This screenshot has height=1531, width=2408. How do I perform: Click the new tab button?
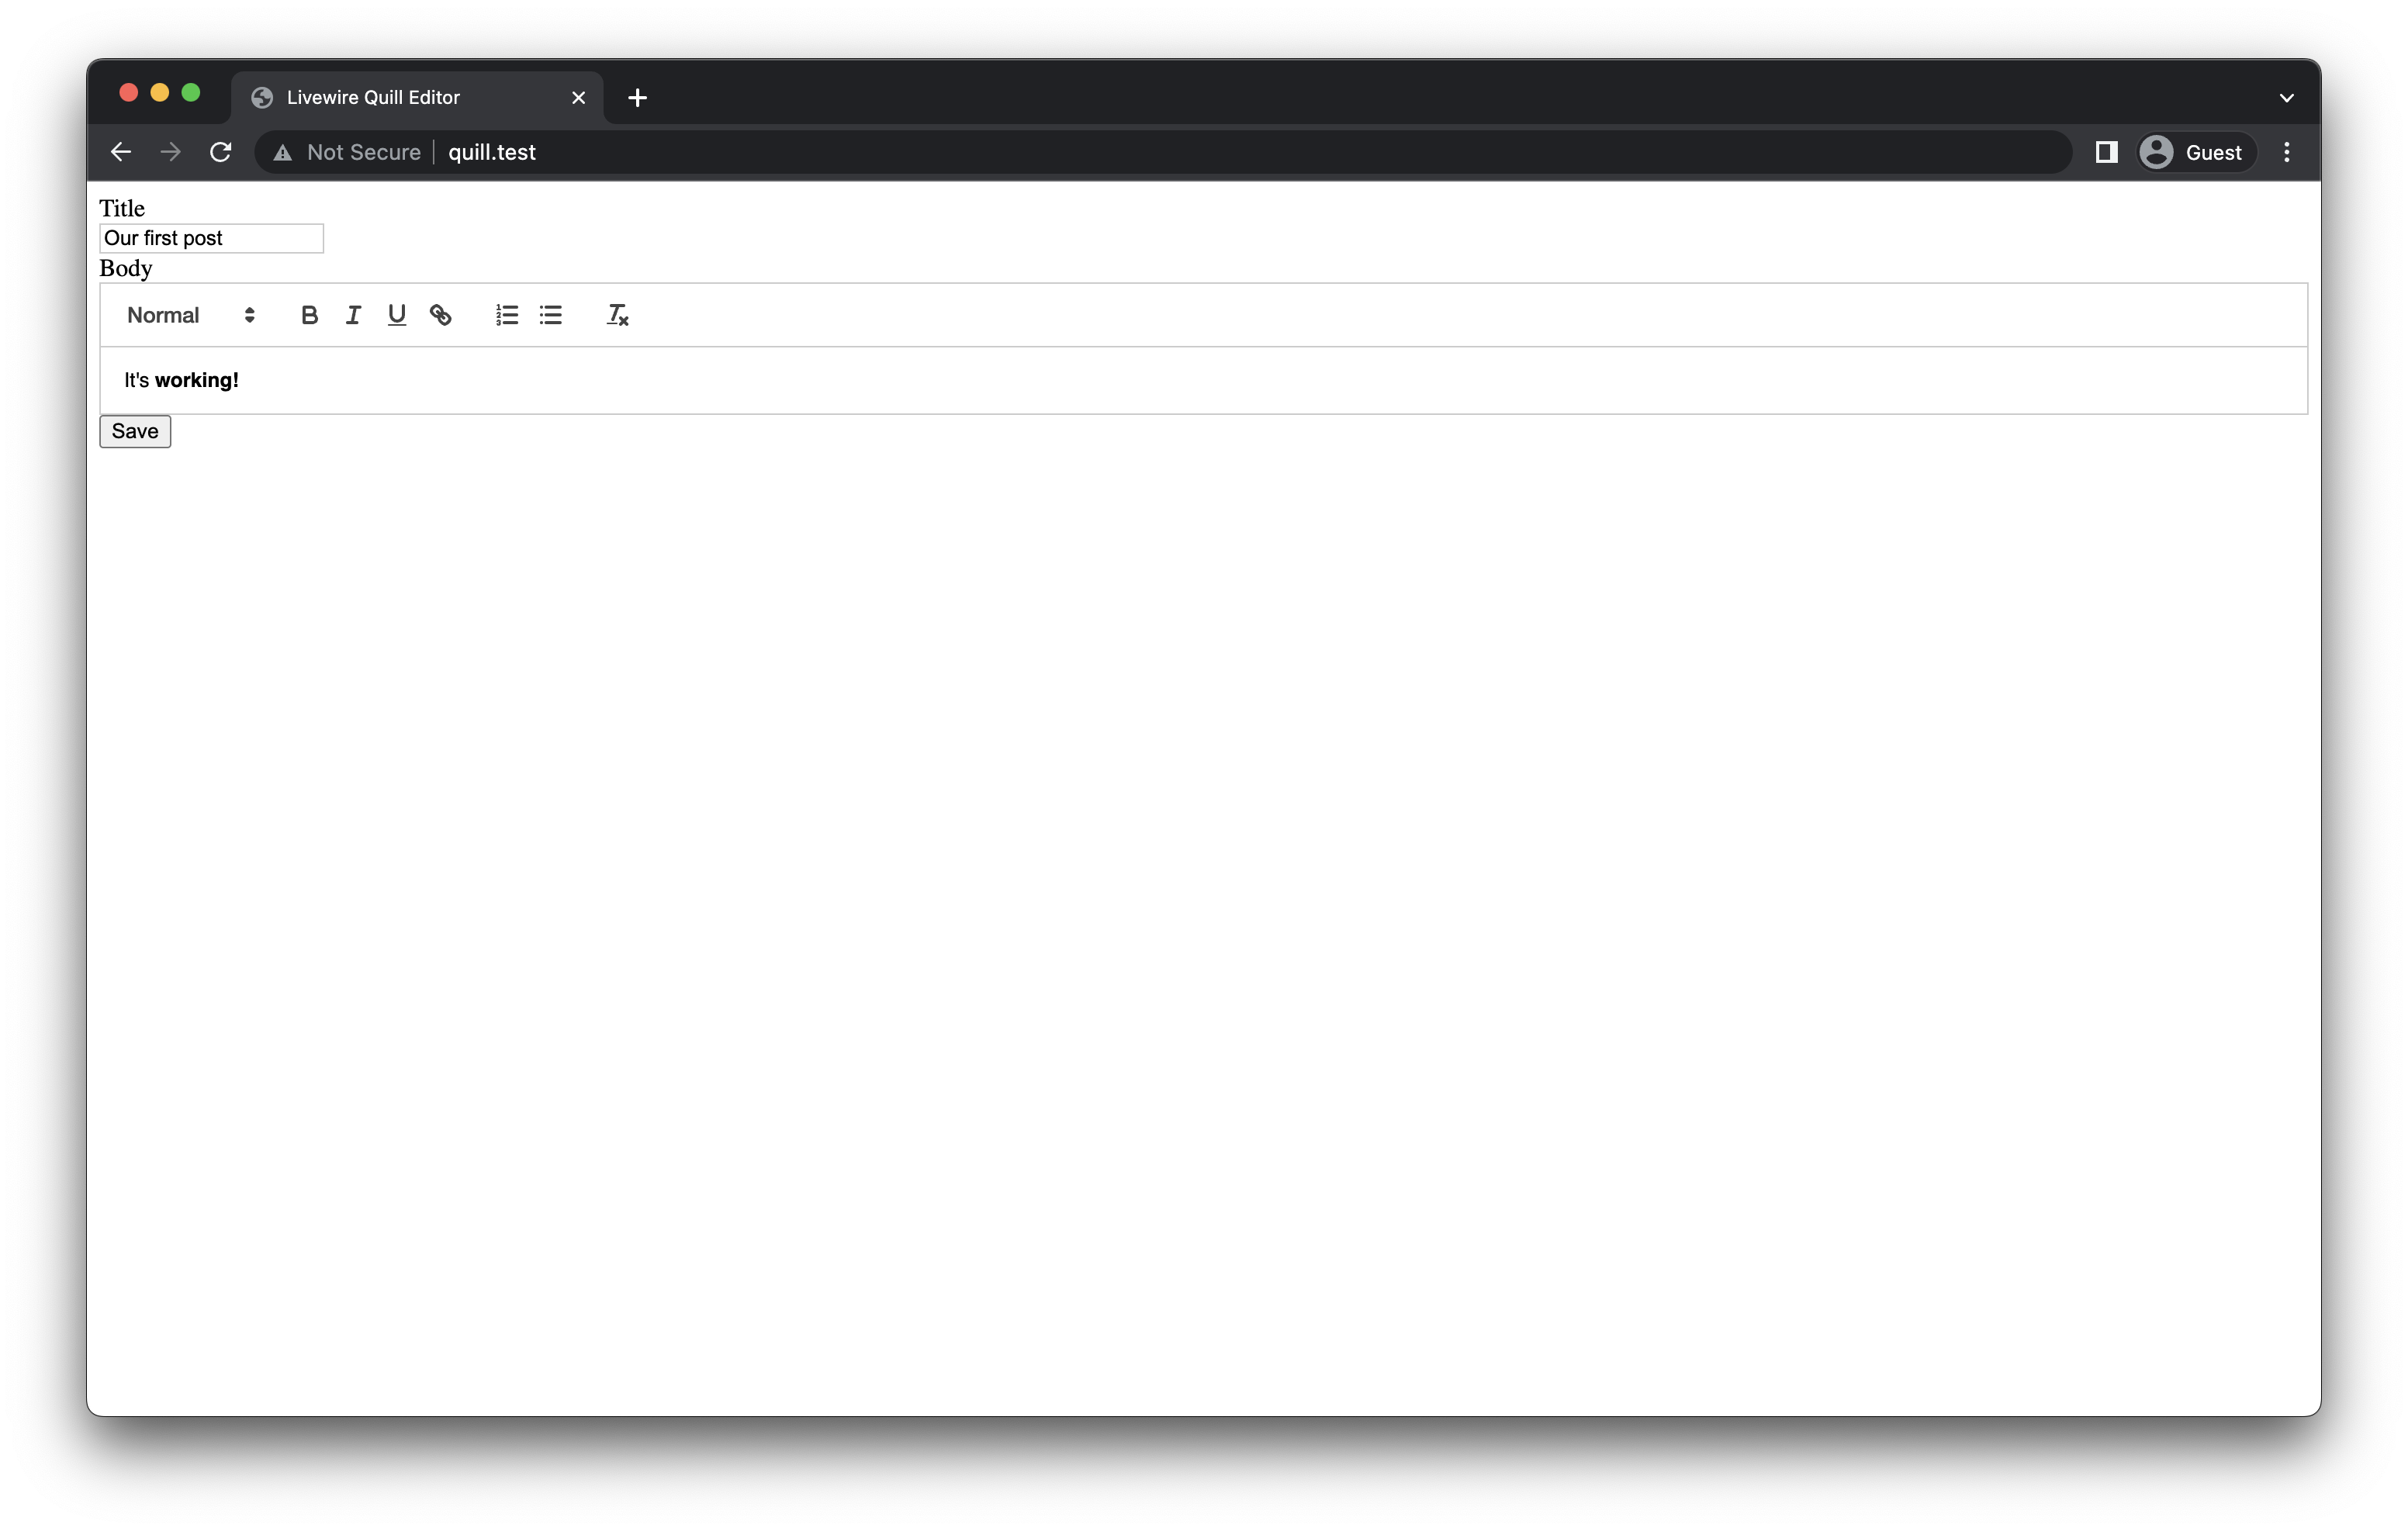(637, 96)
